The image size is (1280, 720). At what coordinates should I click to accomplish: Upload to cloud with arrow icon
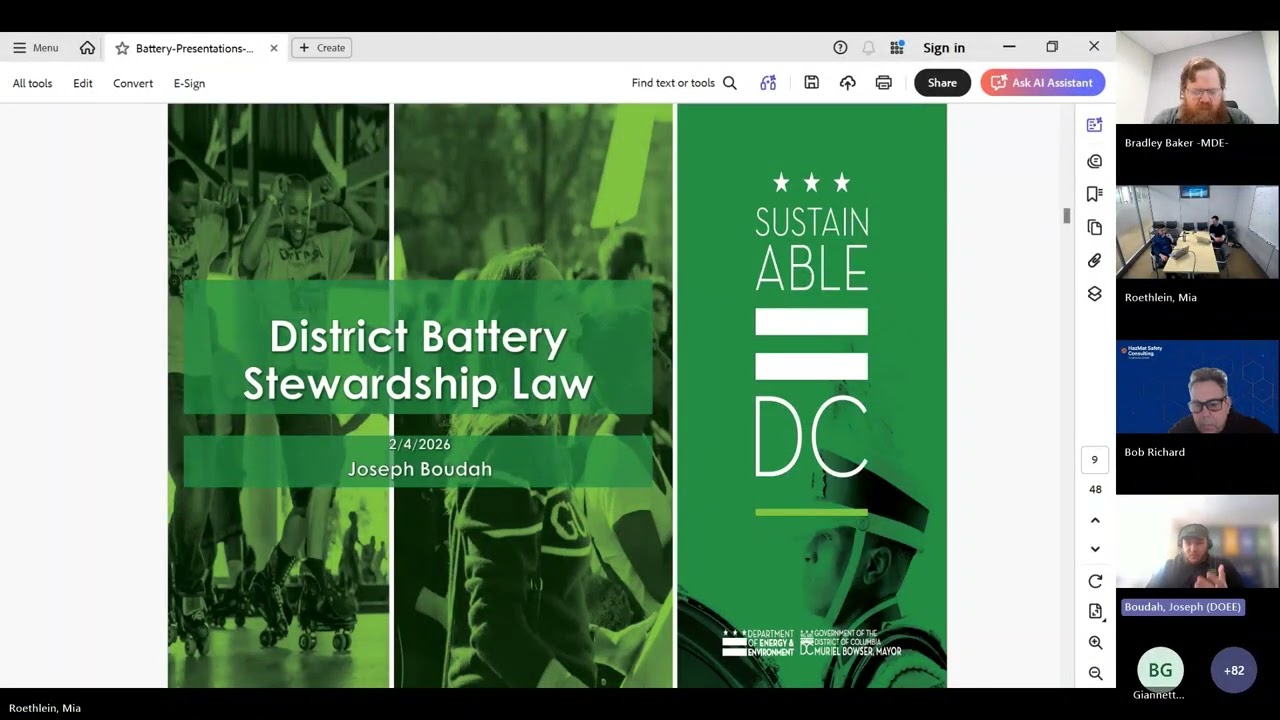coord(848,83)
